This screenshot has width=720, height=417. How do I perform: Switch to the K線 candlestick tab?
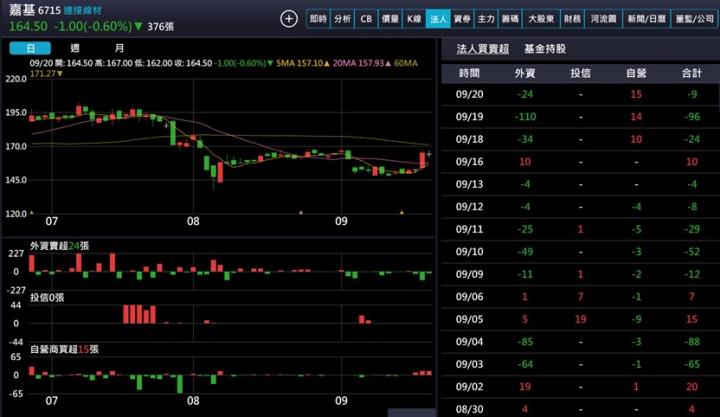(x=414, y=18)
